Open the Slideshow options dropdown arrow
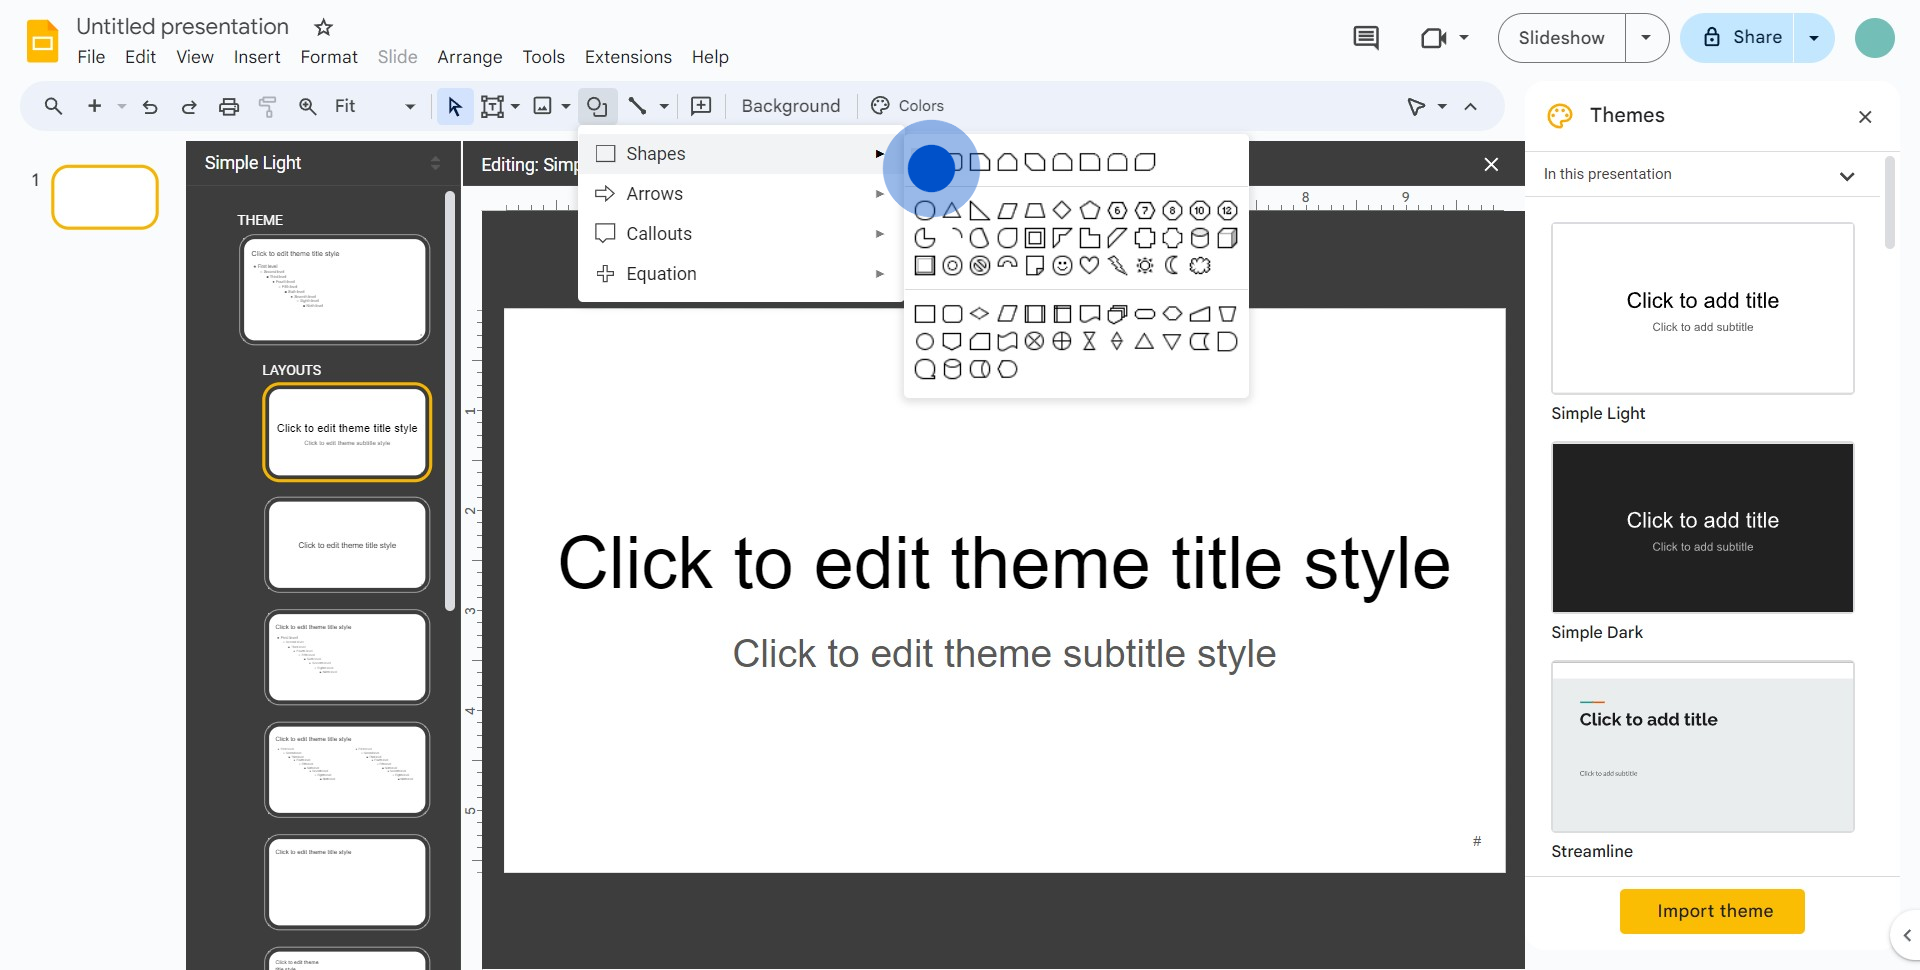The width and height of the screenshot is (1920, 970). tap(1646, 38)
